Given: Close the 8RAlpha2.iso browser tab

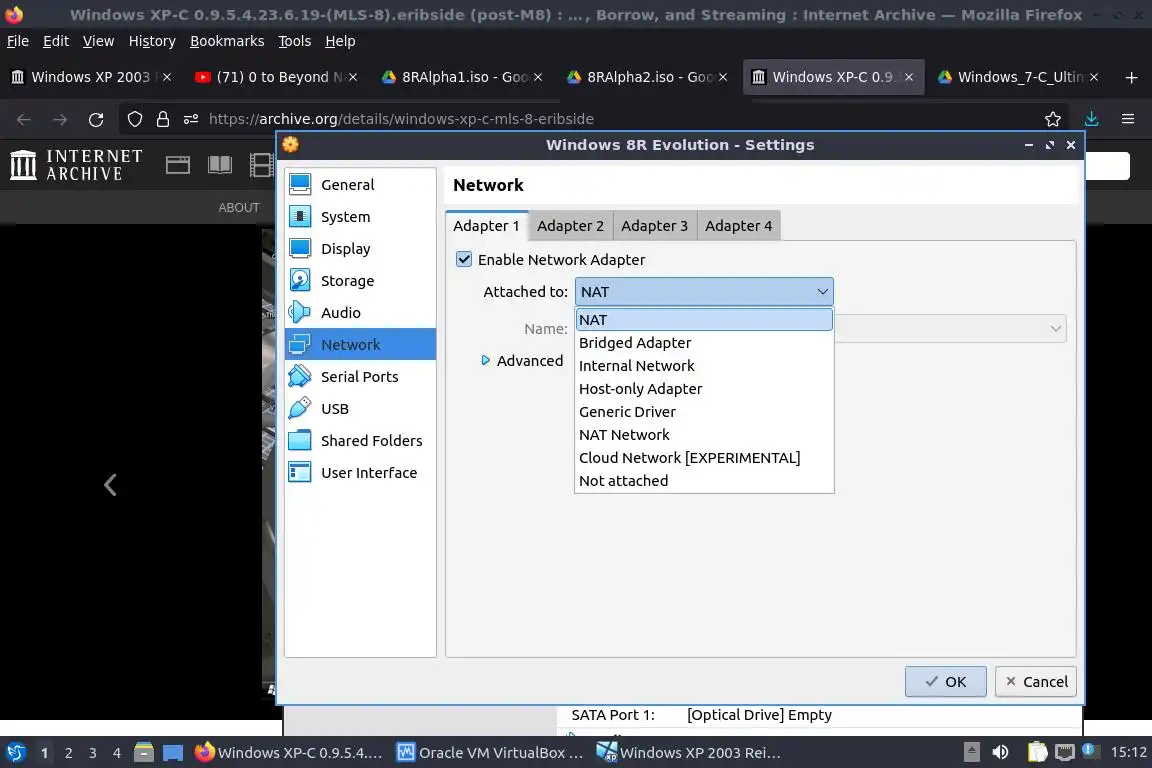Looking at the screenshot, I should click(x=723, y=77).
